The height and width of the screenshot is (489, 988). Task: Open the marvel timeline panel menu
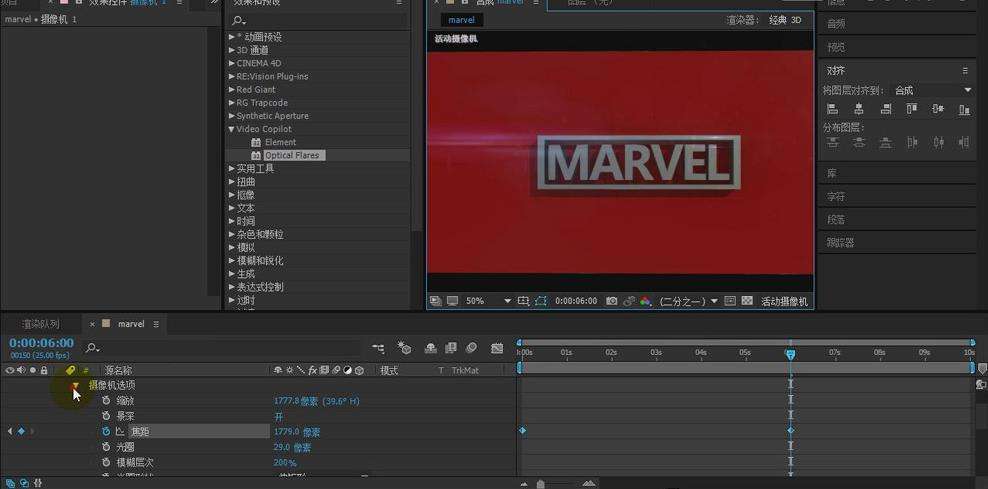pyautogui.click(x=156, y=324)
